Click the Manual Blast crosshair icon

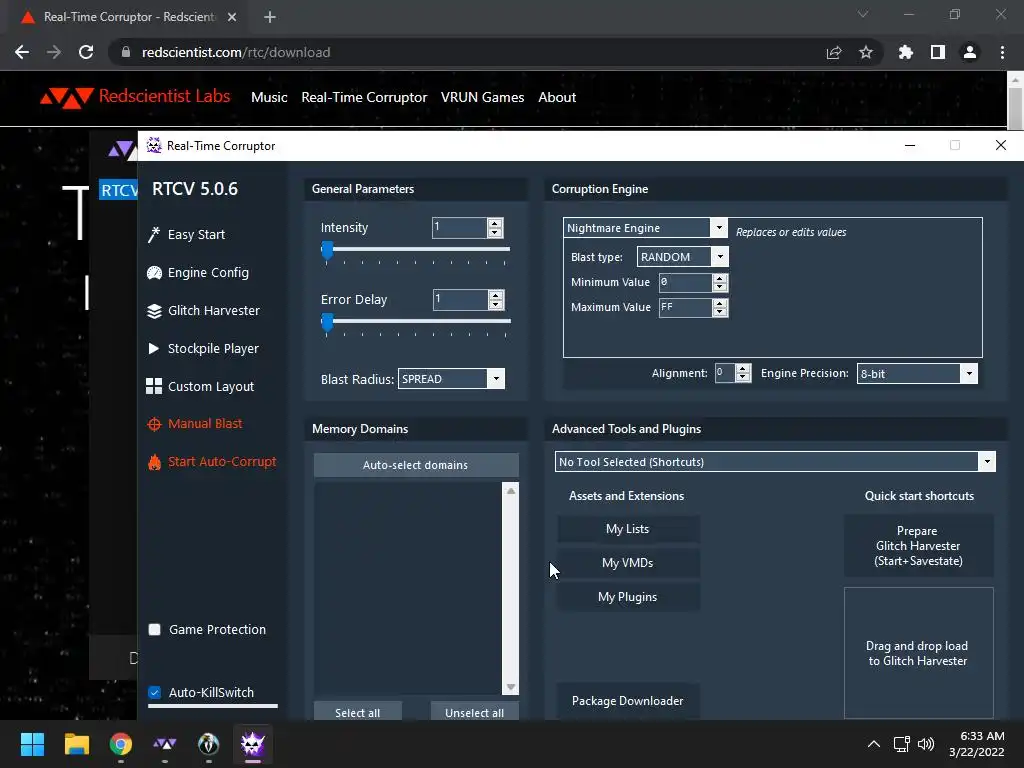154,424
